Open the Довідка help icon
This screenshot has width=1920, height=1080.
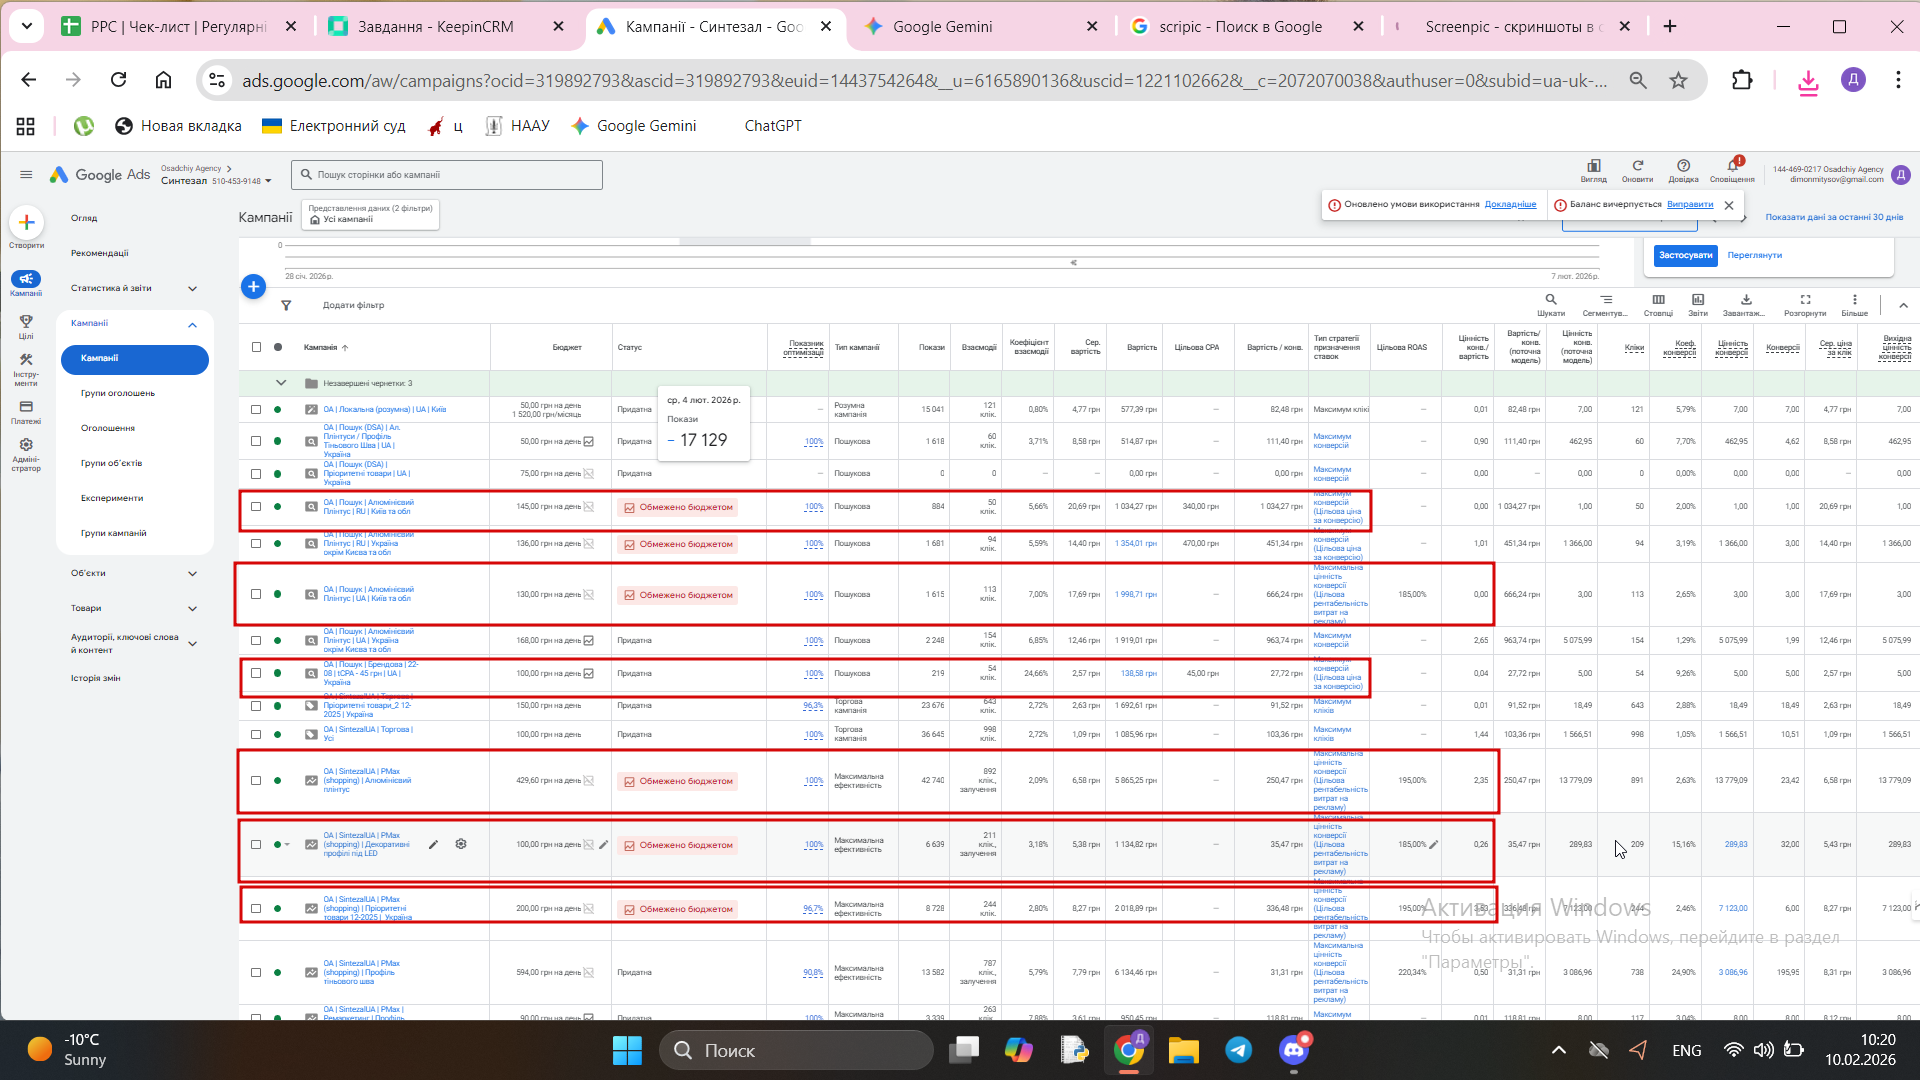pos(1683,167)
